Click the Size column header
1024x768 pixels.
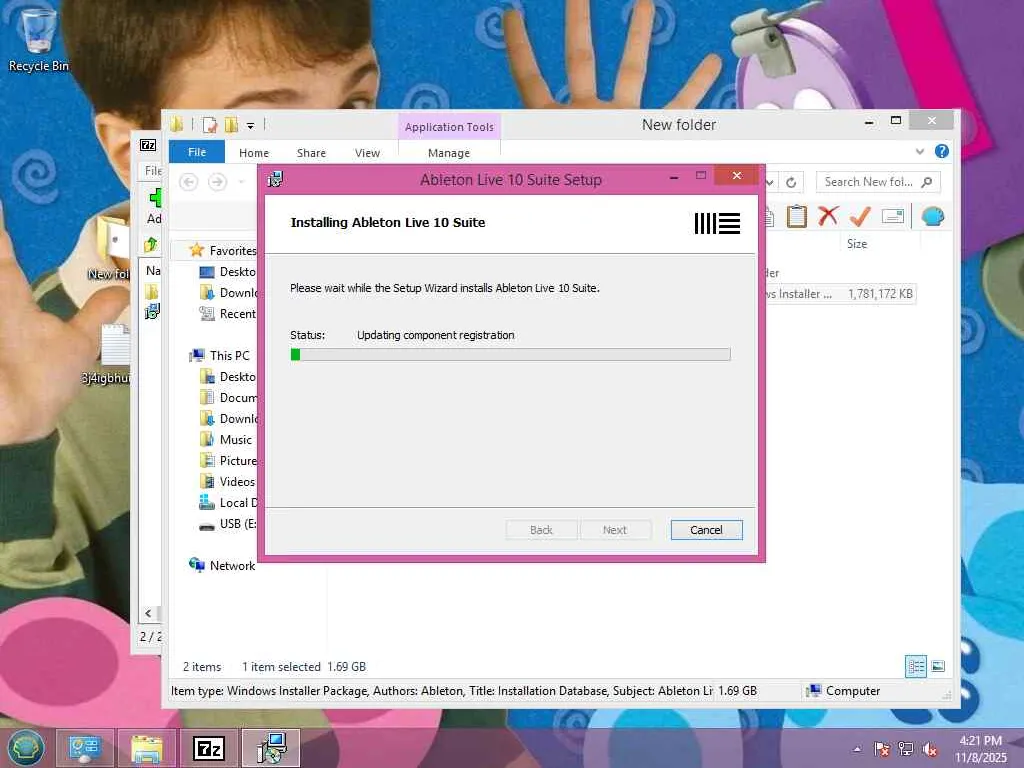857,244
